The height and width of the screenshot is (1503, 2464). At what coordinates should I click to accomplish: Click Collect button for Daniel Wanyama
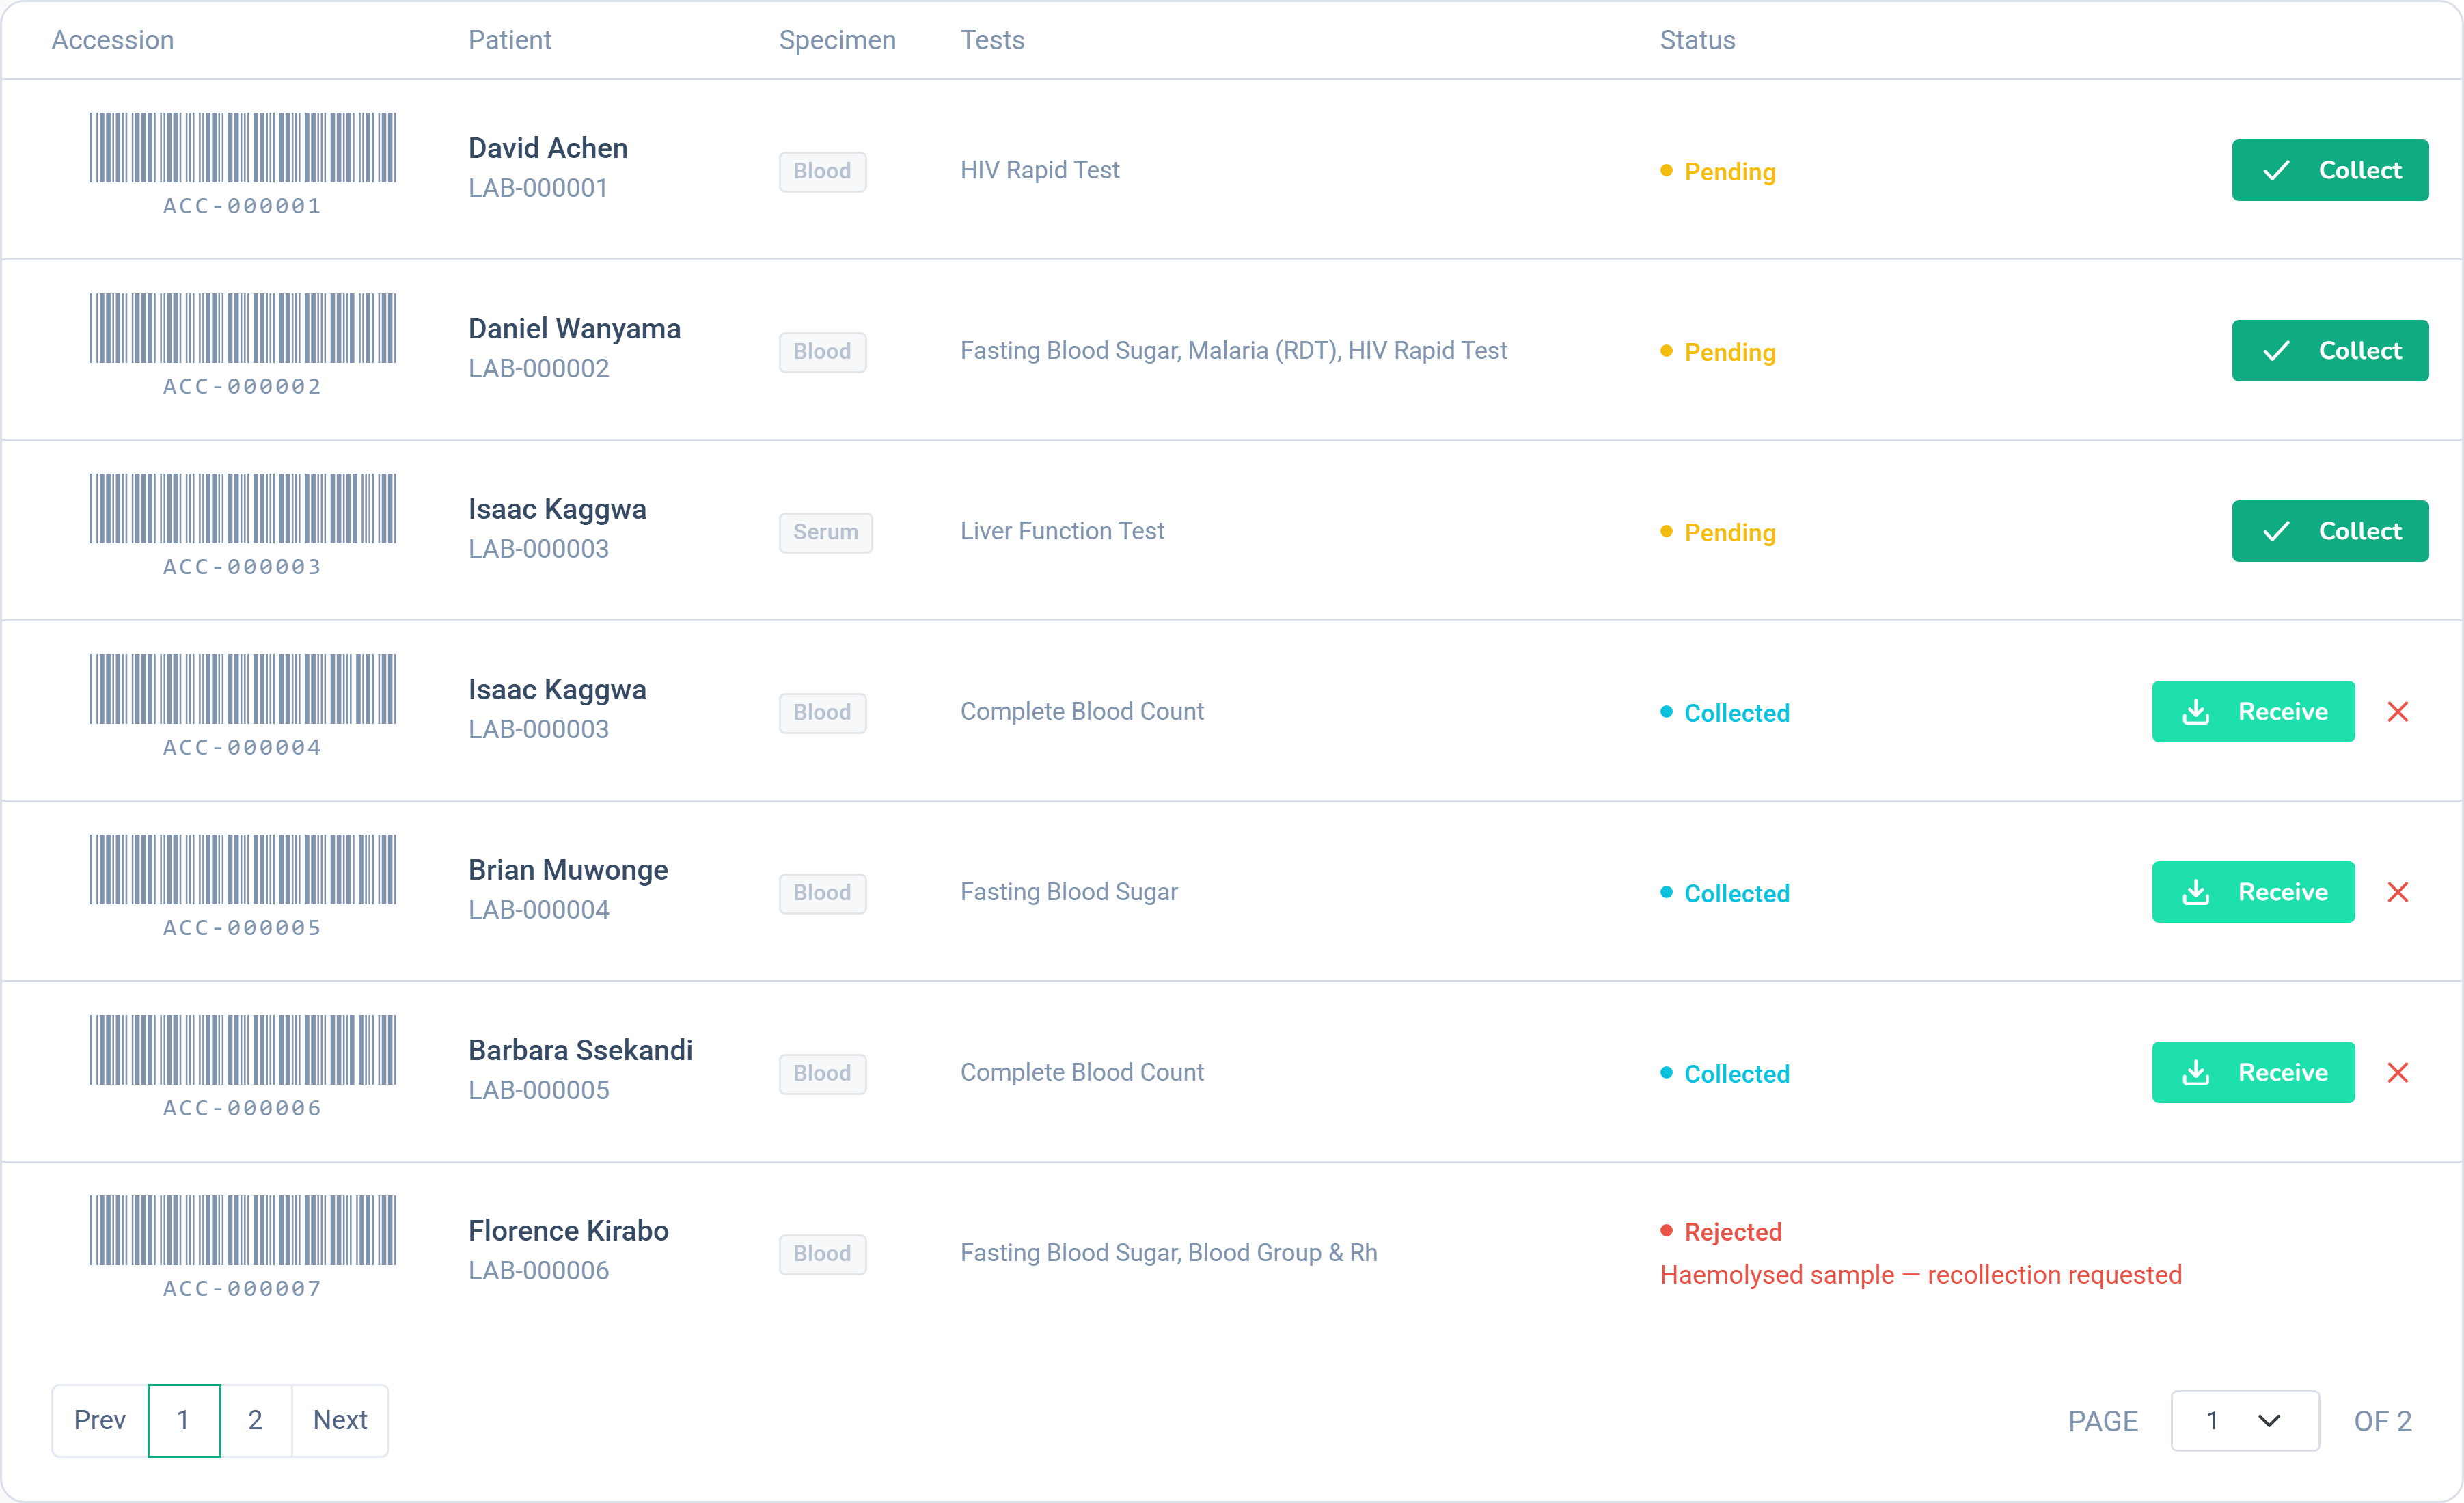2329,351
